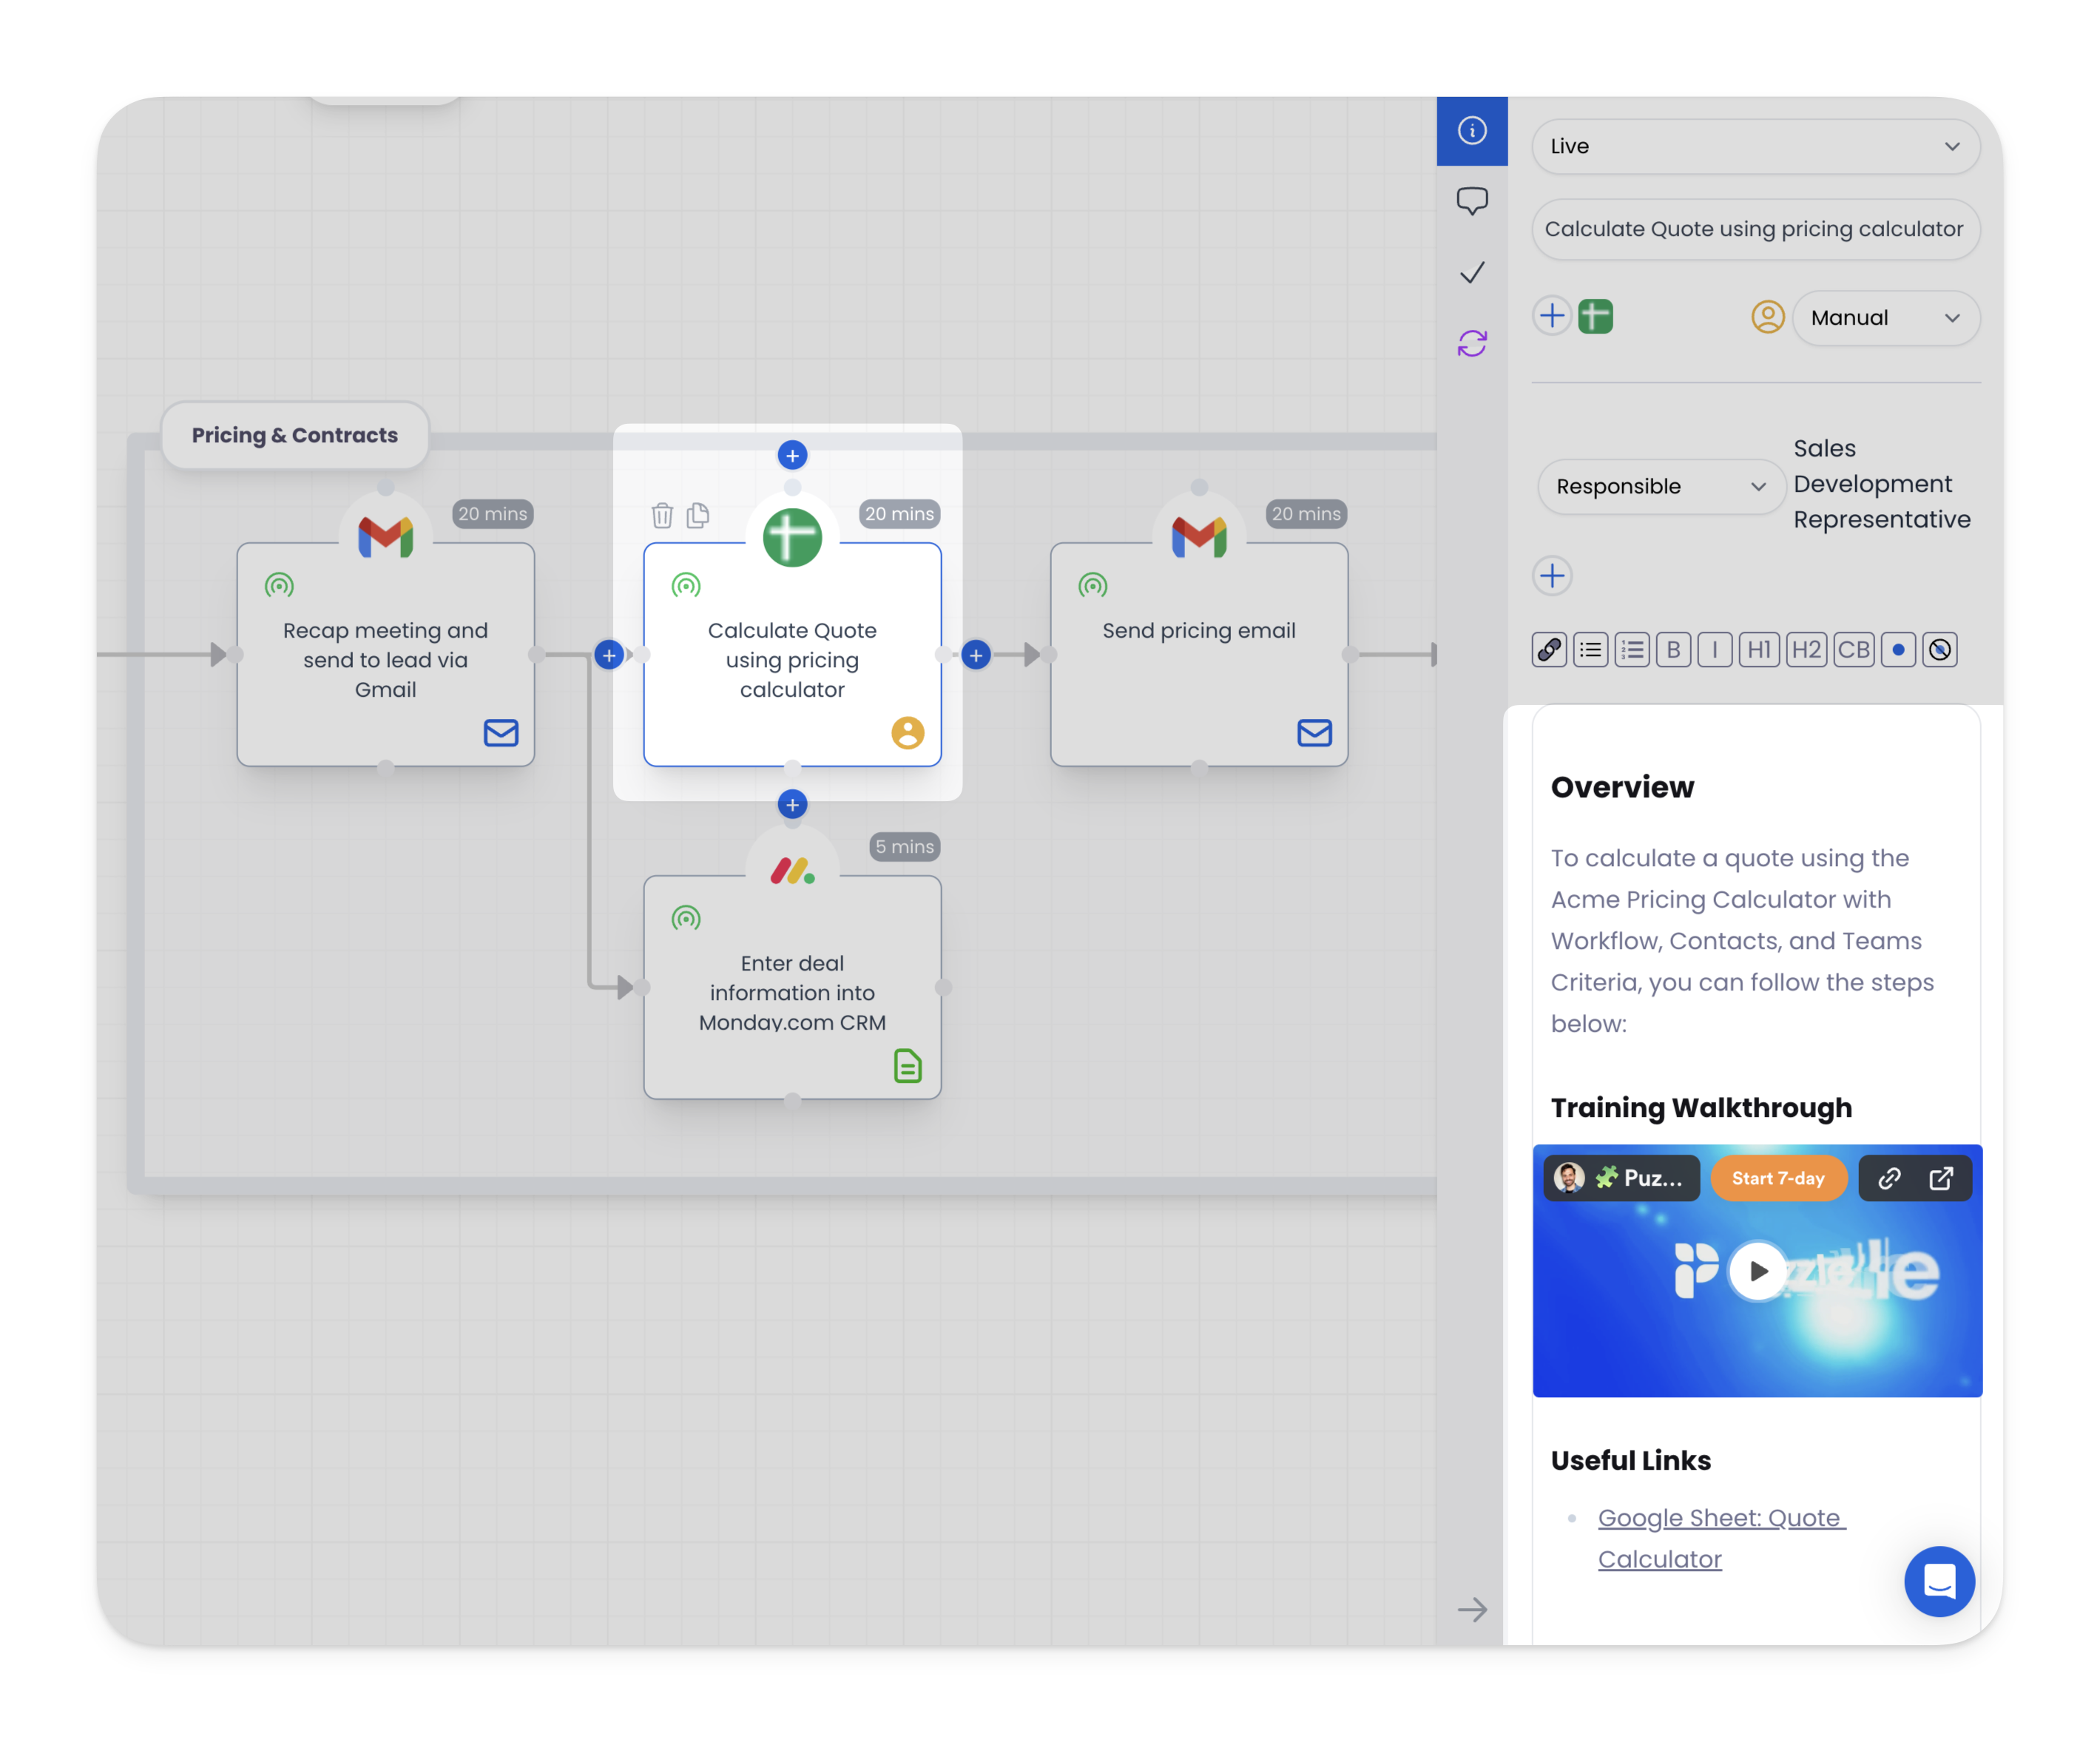Screen dimensions: 2100x1742
Task: Click Gmail icon on Recap meeting step
Action: pos(385,537)
